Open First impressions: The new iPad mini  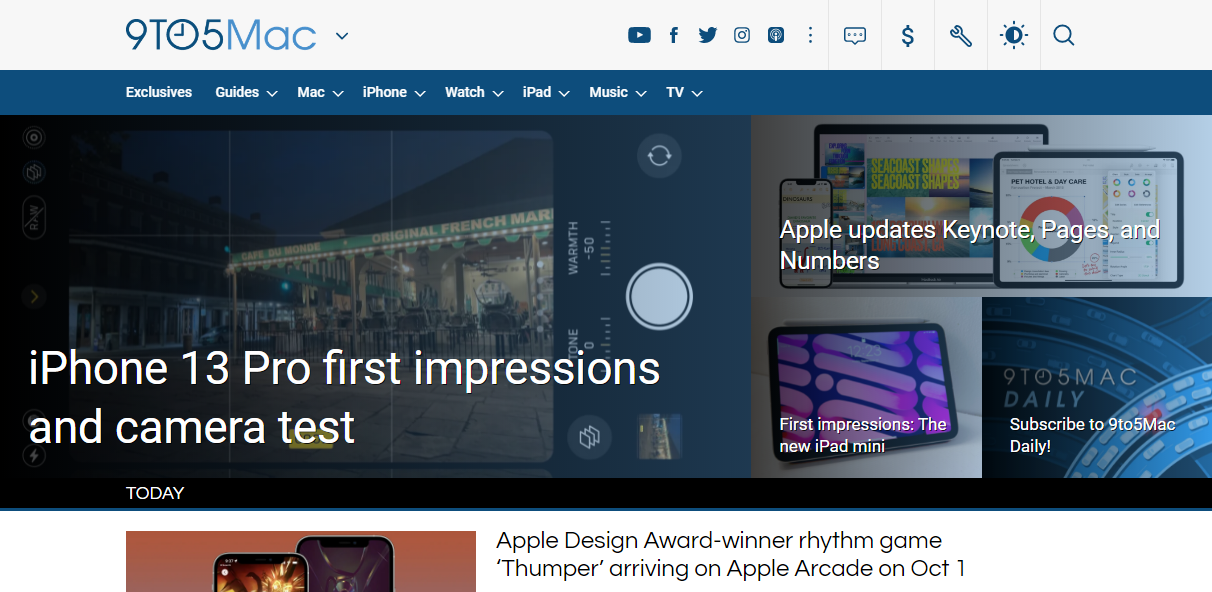[x=863, y=435]
